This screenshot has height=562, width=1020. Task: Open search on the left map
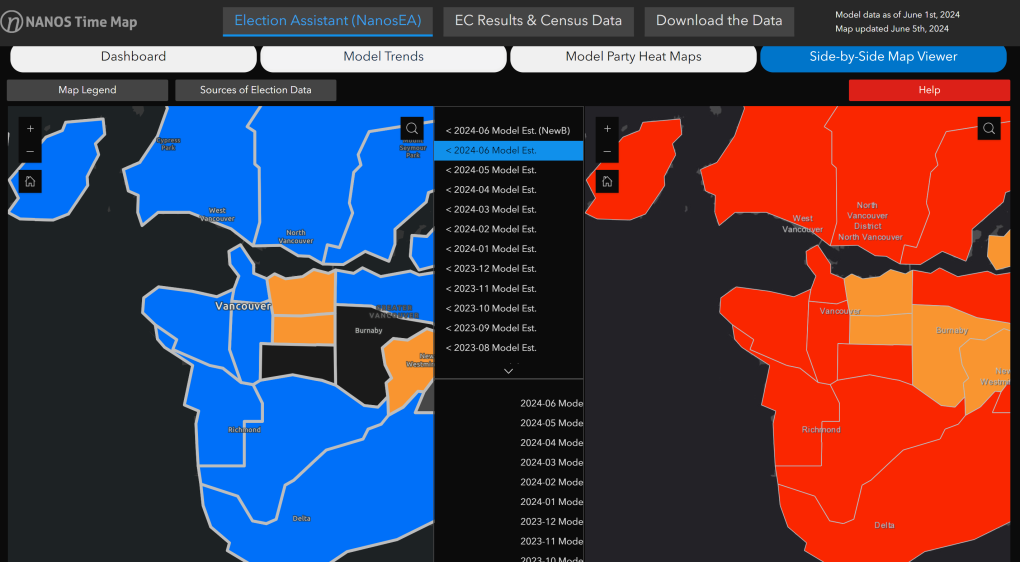point(412,128)
